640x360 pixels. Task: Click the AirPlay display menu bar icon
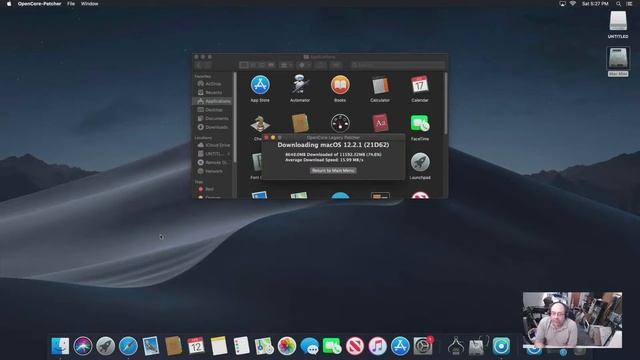point(562,4)
